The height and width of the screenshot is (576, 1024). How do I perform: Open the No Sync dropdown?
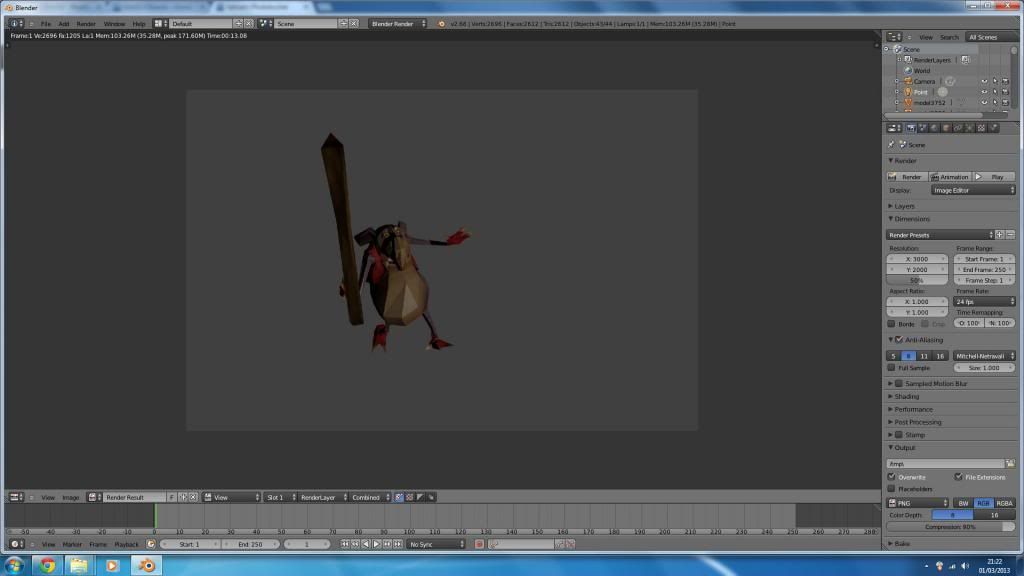(436, 544)
